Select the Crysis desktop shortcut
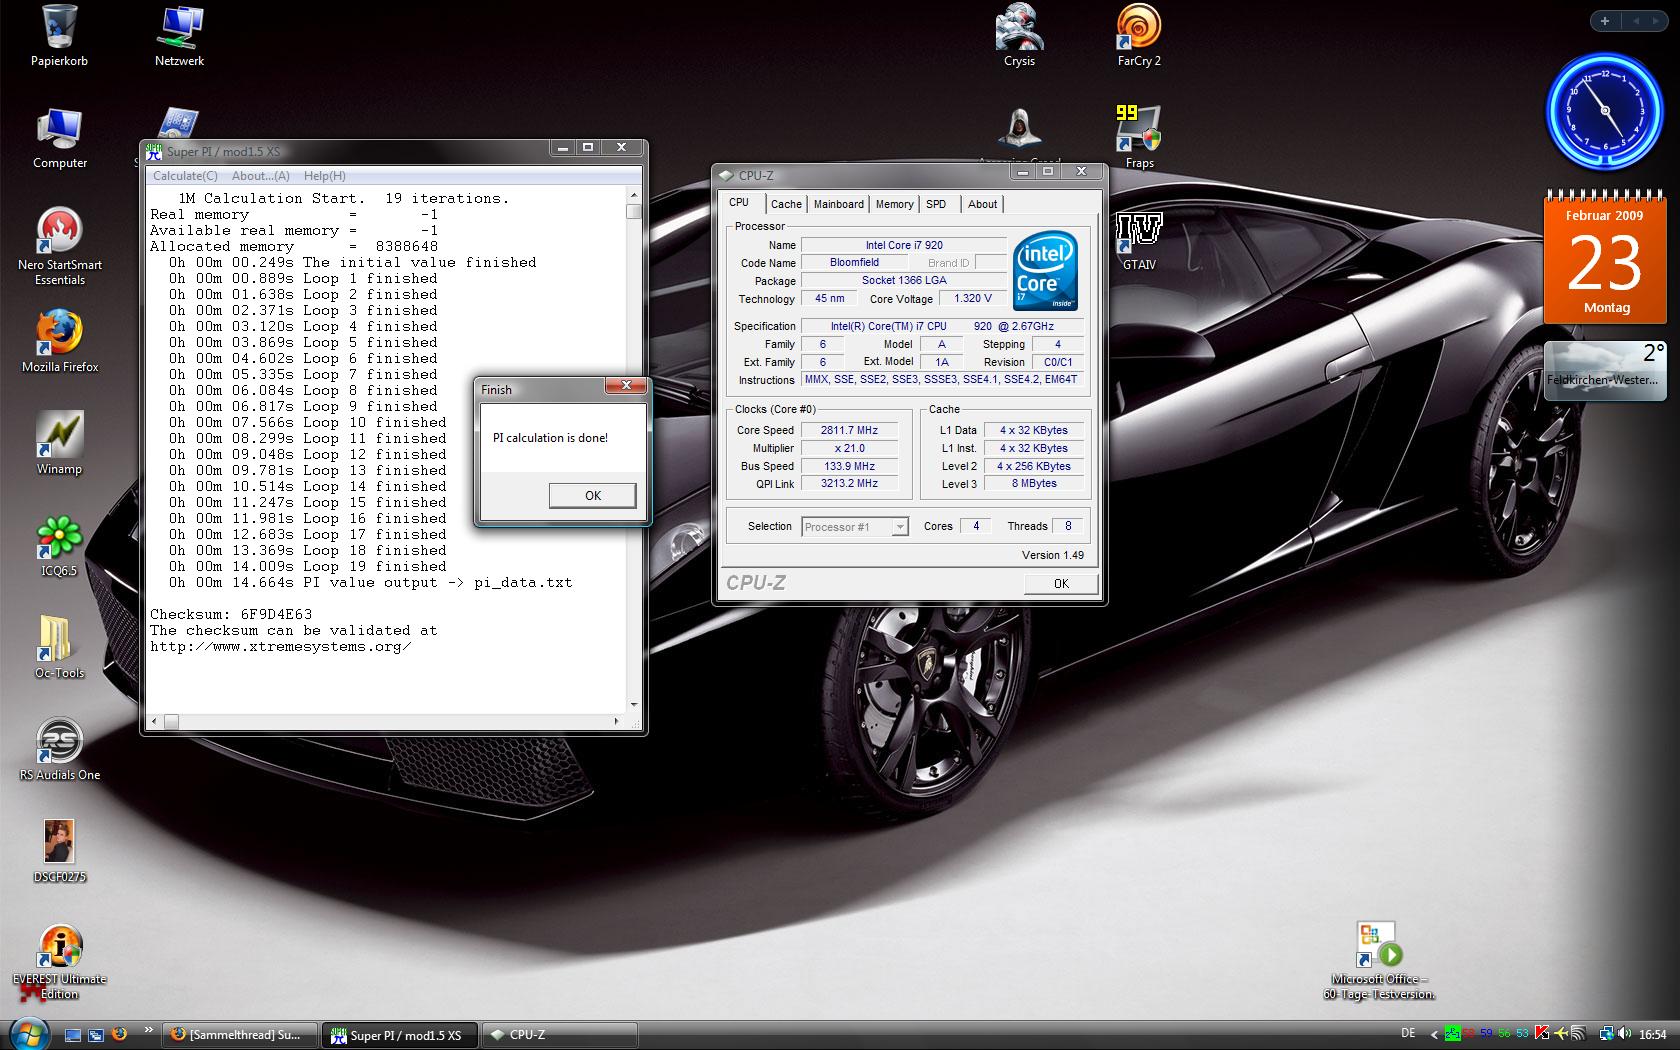This screenshot has height=1050, width=1680. point(1019,36)
